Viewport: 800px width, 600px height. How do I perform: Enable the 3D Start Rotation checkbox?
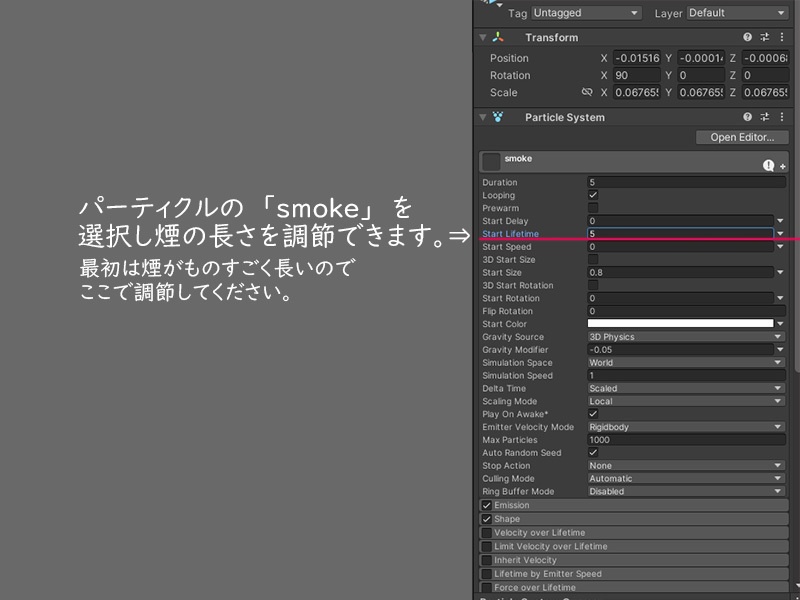pos(593,285)
